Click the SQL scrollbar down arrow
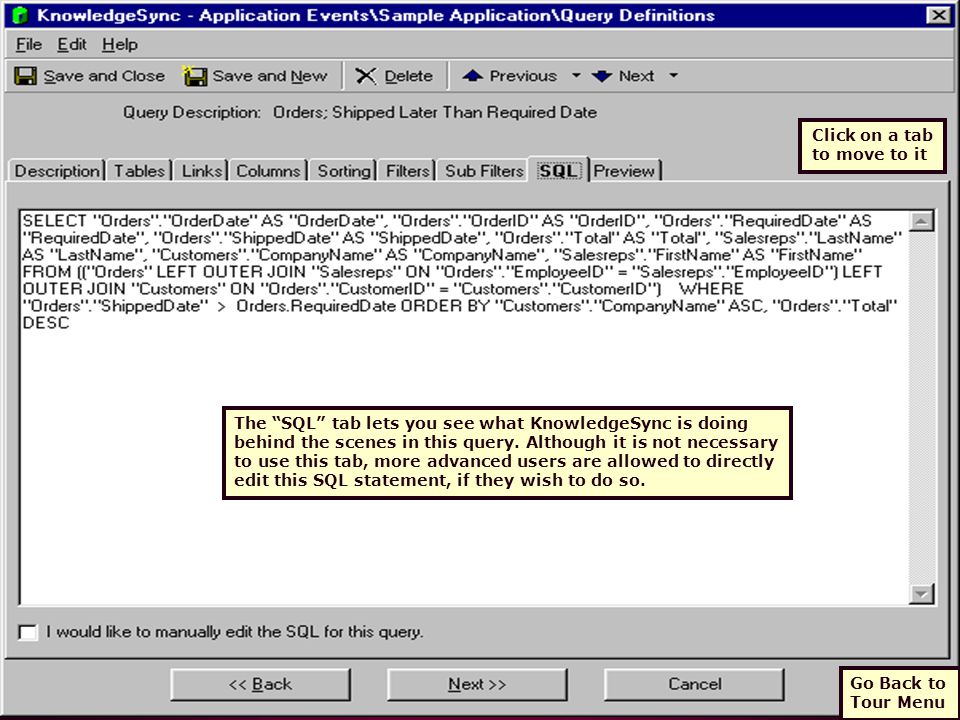The image size is (960, 720). (x=921, y=593)
